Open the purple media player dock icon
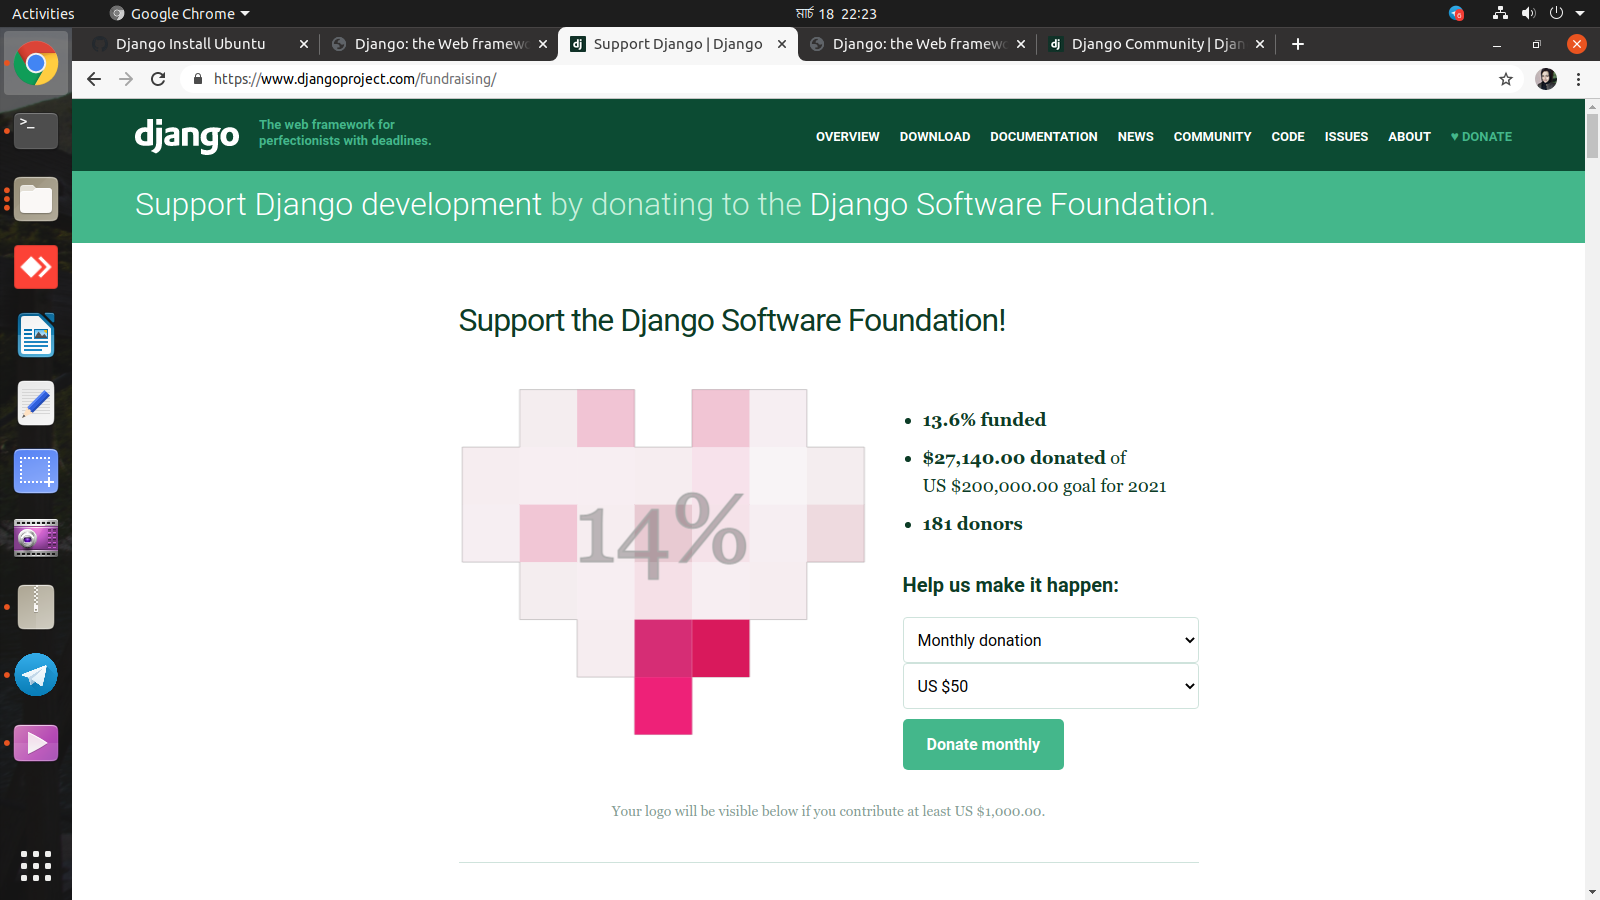Screen dimensions: 1600x900 coord(36,743)
